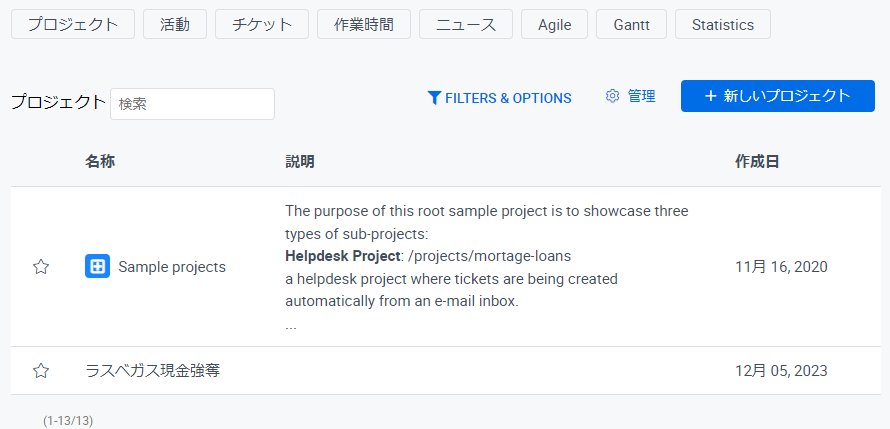Image resolution: width=890 pixels, height=429 pixels.
Task: Click the filter funnel icon
Action: point(434,98)
